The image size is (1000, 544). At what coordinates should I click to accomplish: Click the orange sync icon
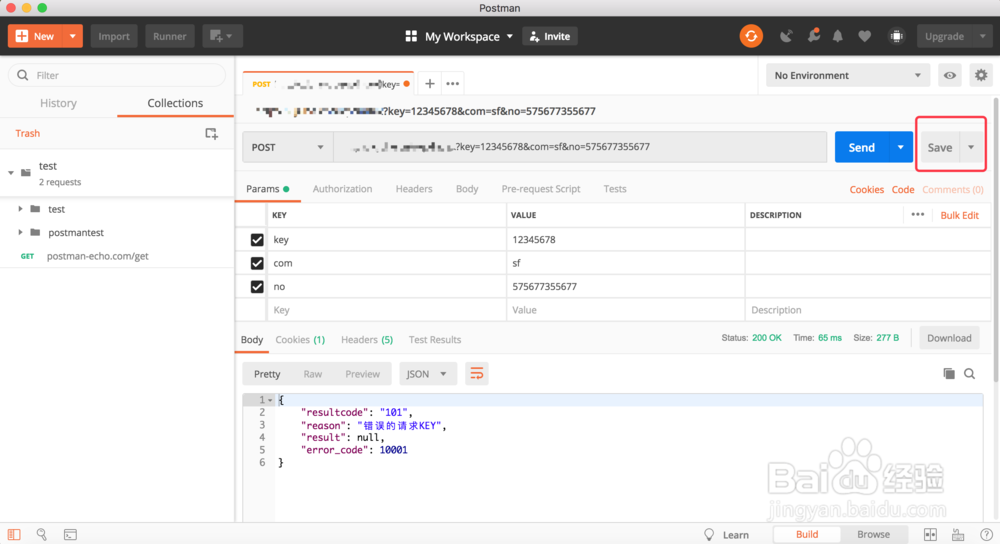click(751, 36)
